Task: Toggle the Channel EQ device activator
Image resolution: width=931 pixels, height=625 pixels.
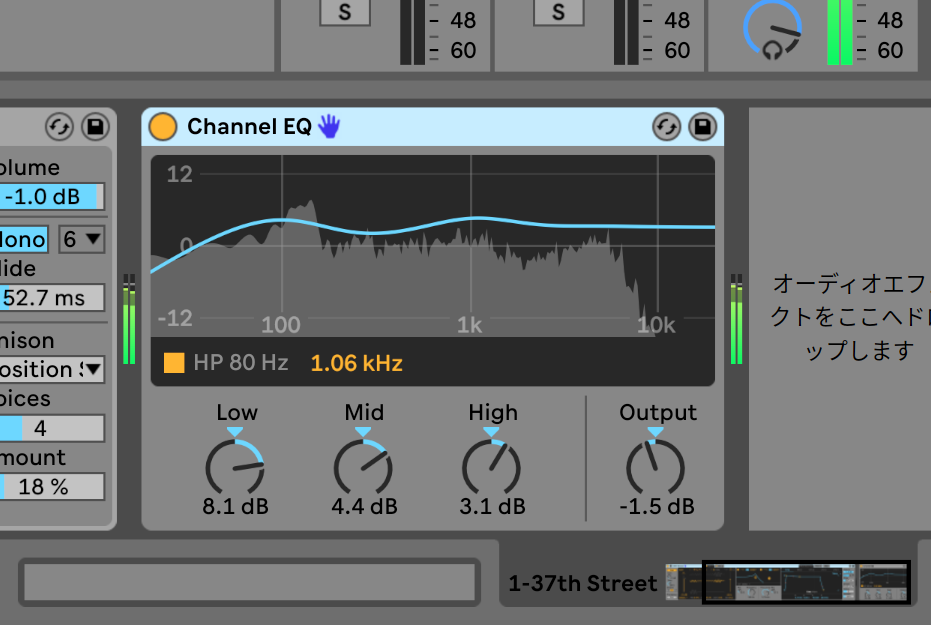Action: pyautogui.click(x=162, y=127)
